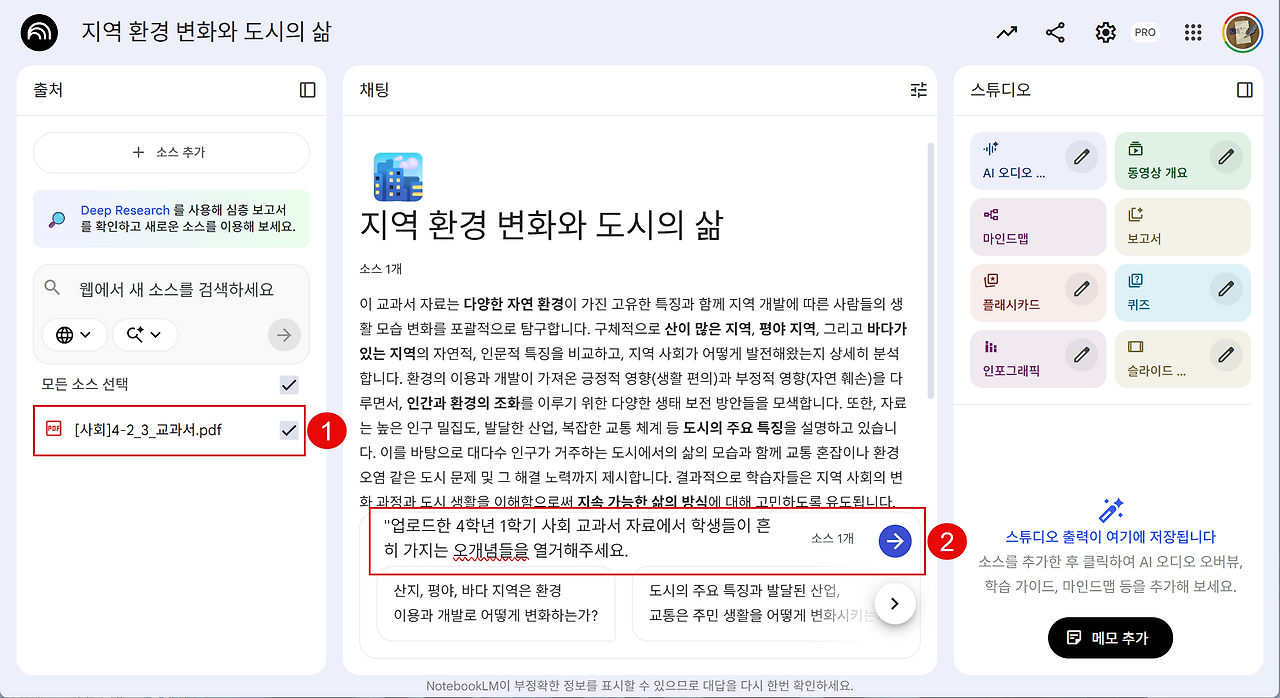Open the settings gear icon
Viewport: 1280px width, 698px height.
coord(1105,32)
